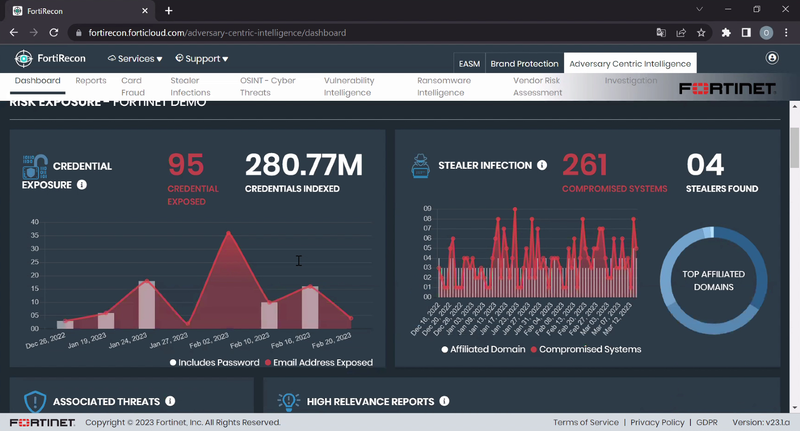800x431 pixels.
Task: Click the 04 Stealers Found value
Action: [705, 165]
